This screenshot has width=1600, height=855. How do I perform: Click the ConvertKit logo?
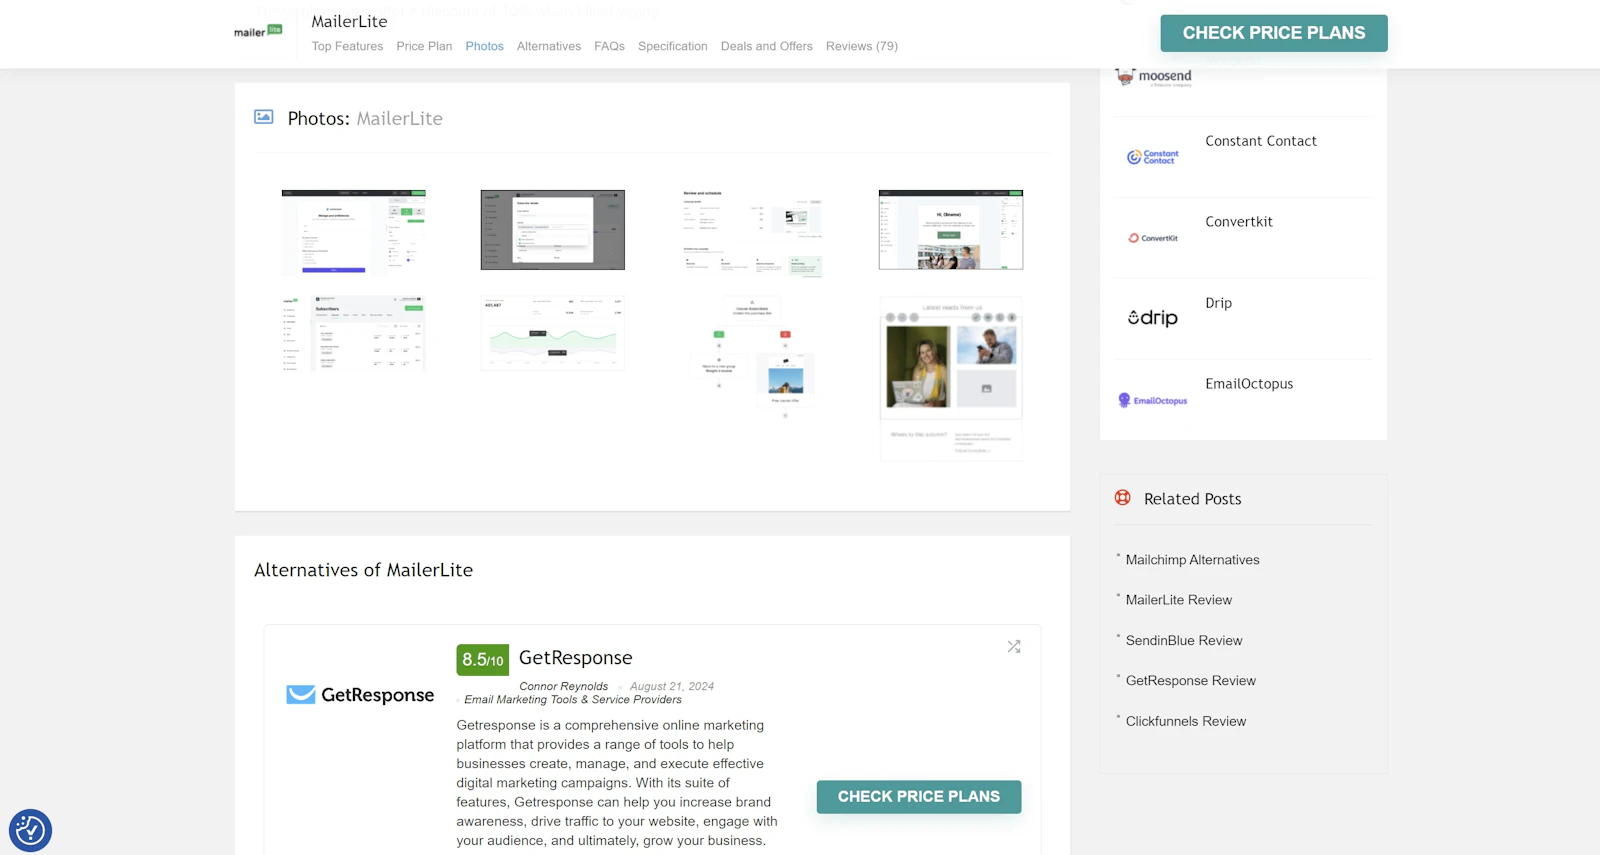click(x=1153, y=238)
